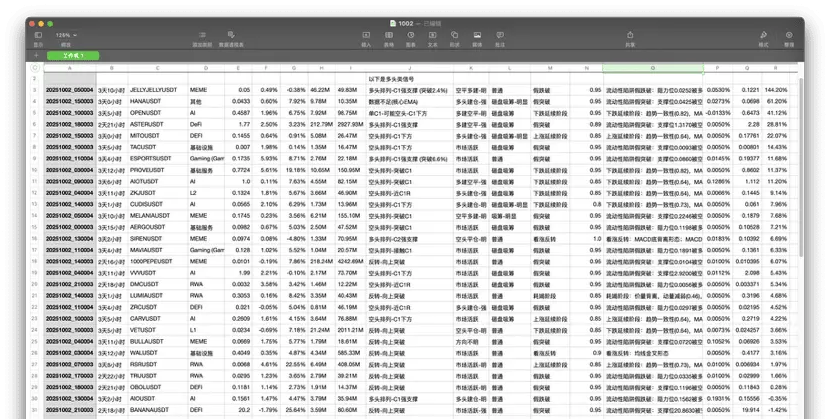Click the 4242.69M cell
Screen dimensions: 830x419
350,261
